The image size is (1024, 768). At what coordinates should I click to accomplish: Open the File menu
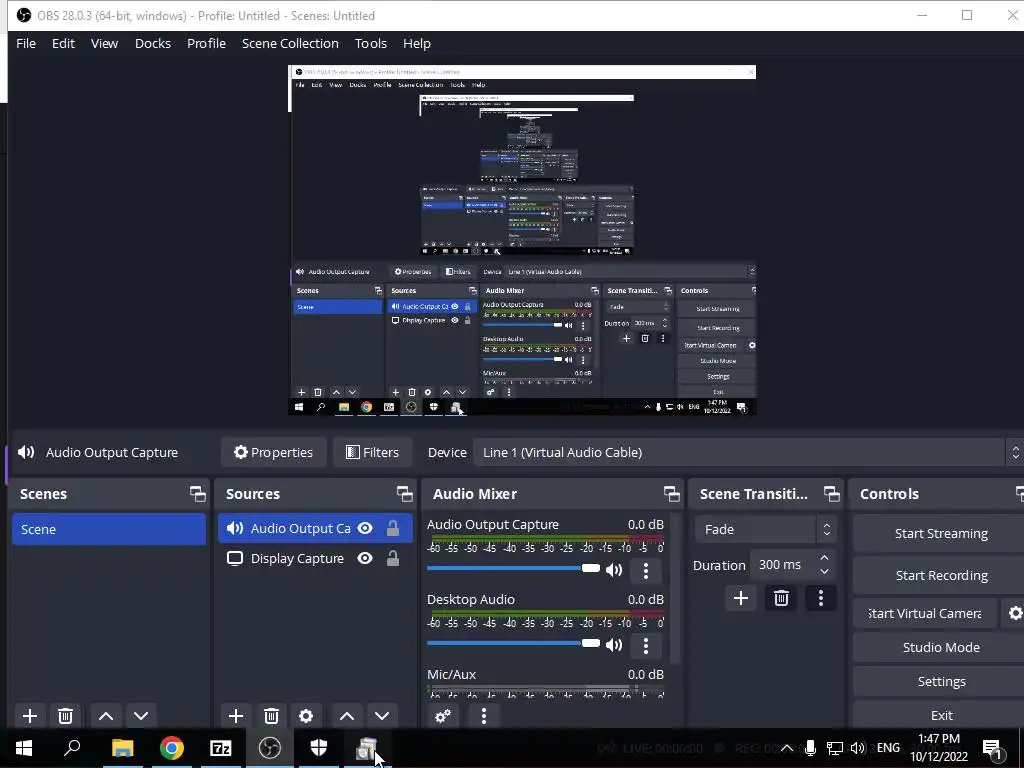pyautogui.click(x=26, y=44)
